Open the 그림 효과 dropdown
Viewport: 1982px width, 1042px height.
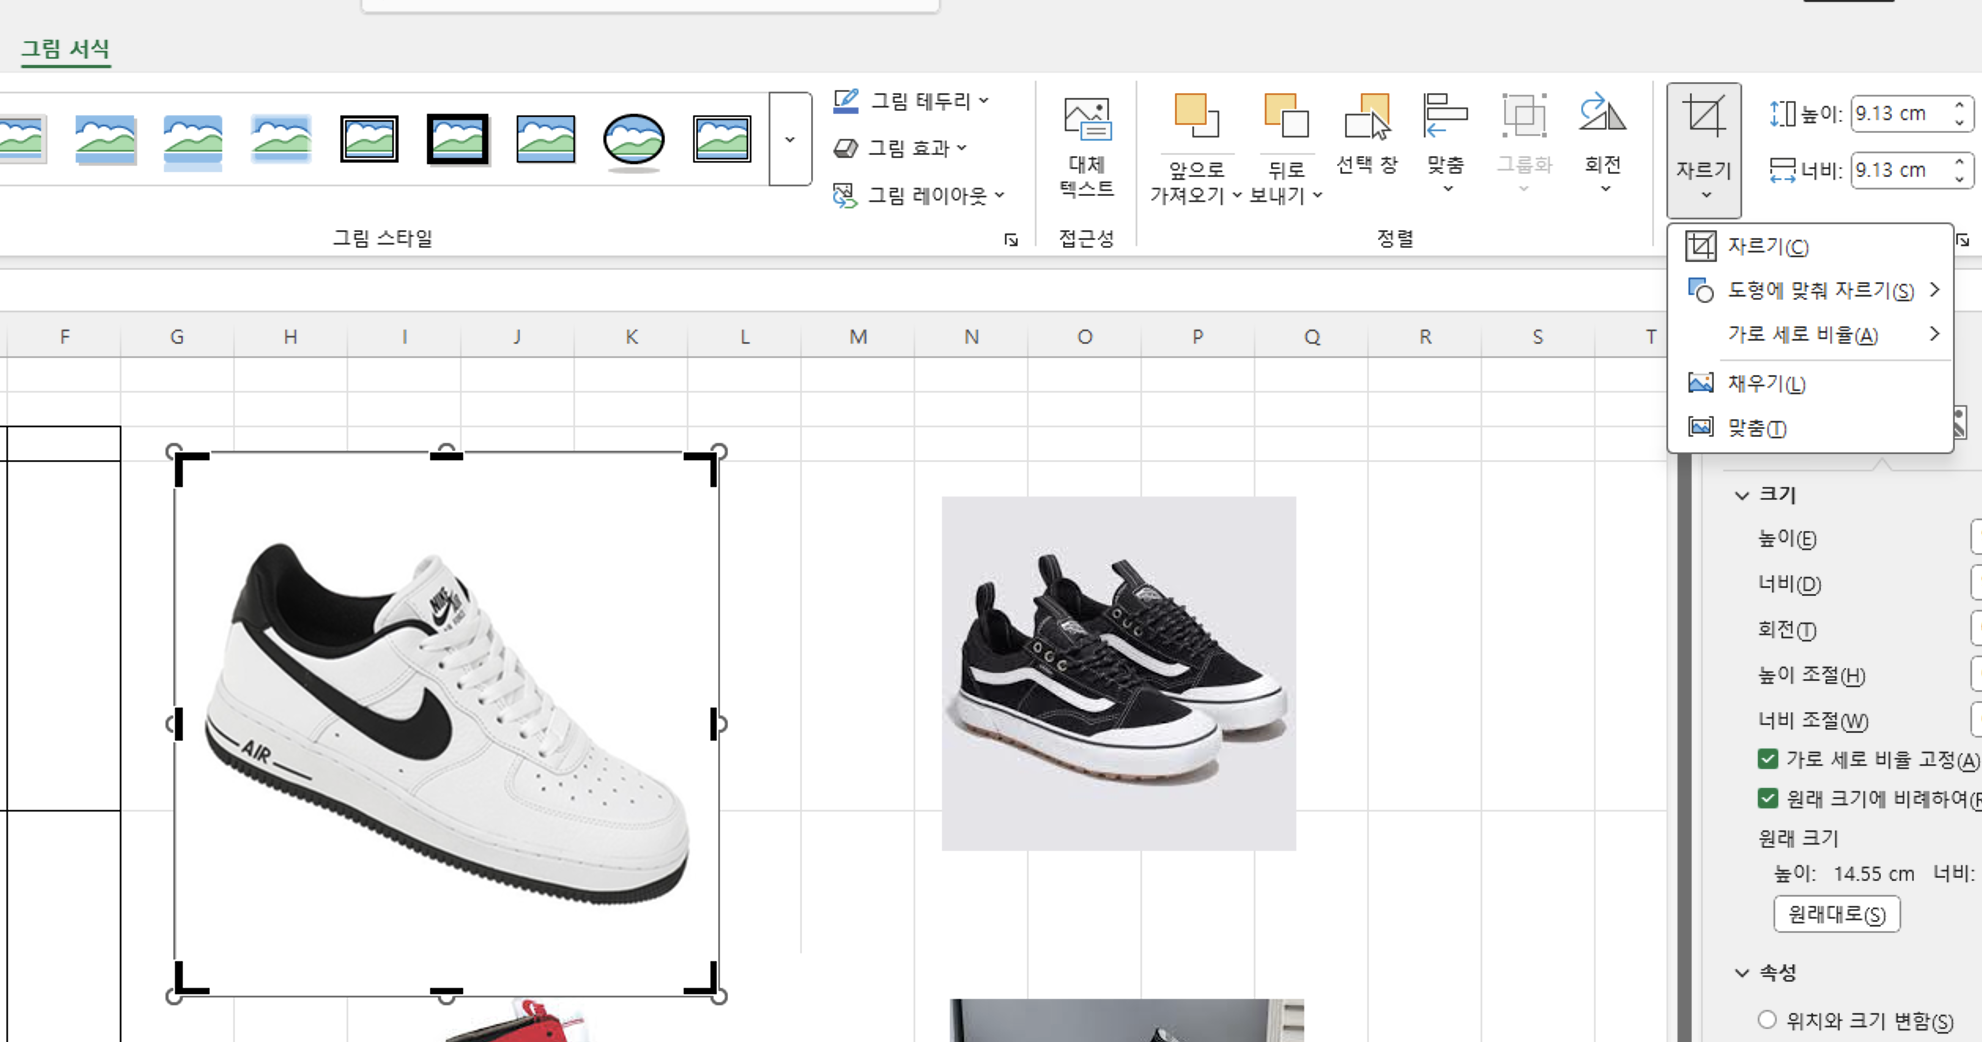click(x=900, y=147)
